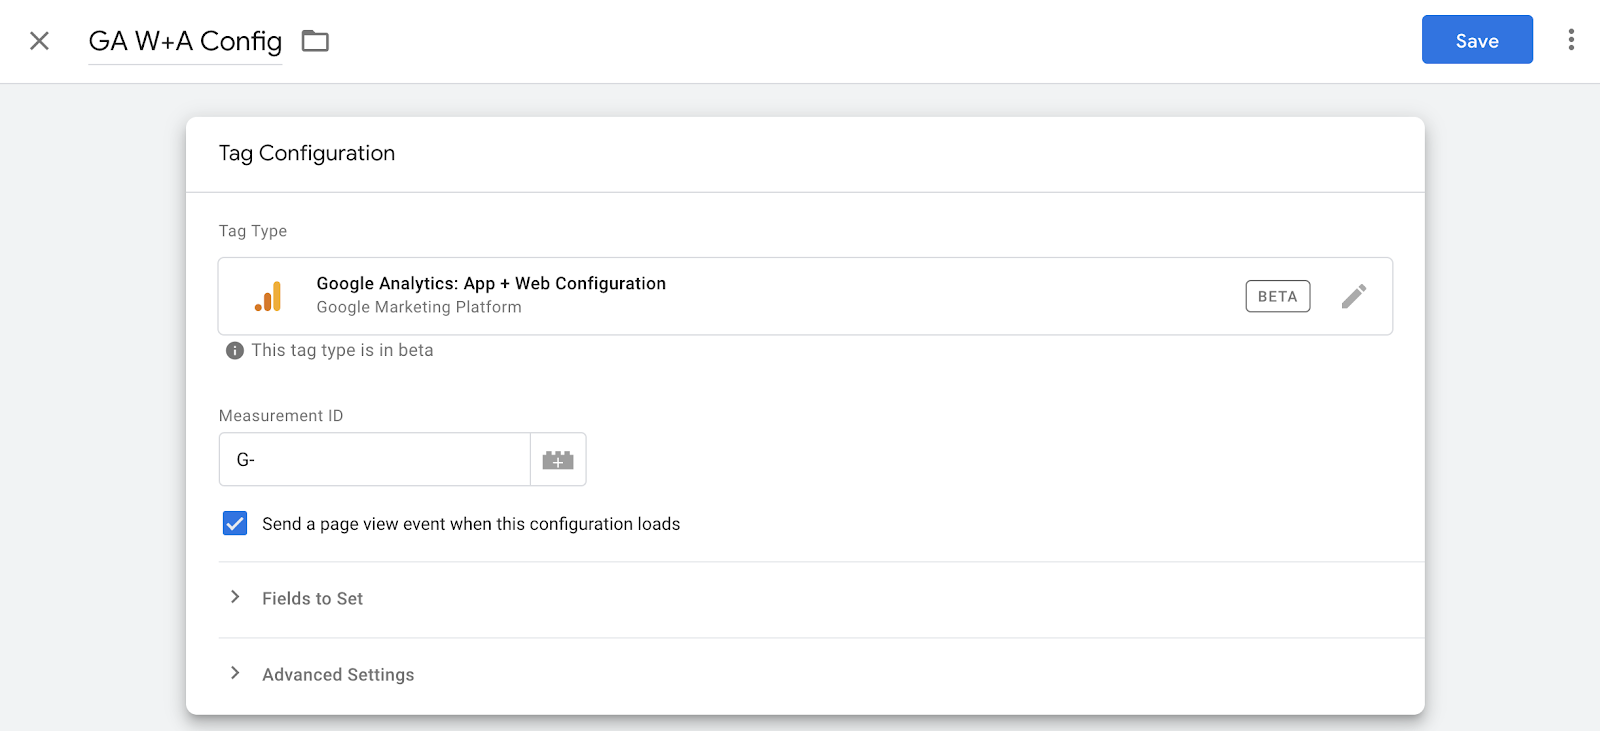Click the pencil icon to edit tag type
The height and width of the screenshot is (731, 1600).
pos(1353,296)
